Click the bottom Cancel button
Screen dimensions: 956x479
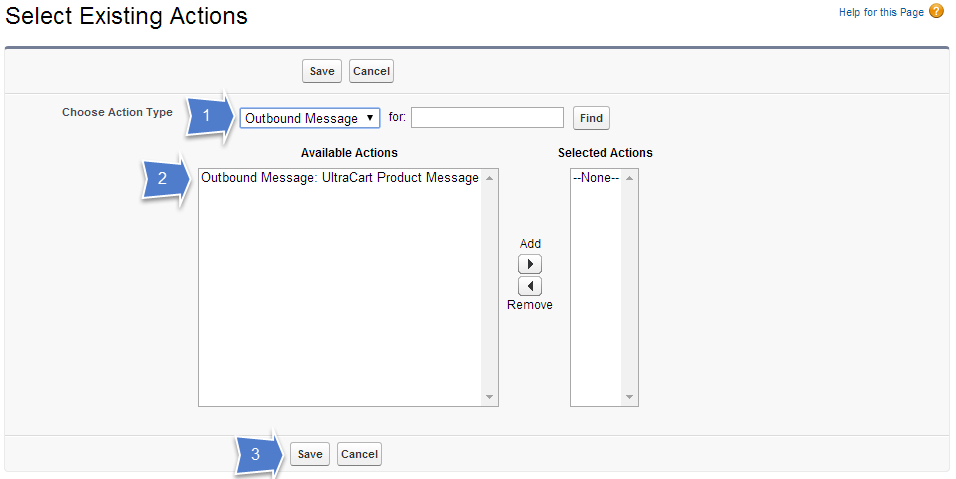point(359,454)
